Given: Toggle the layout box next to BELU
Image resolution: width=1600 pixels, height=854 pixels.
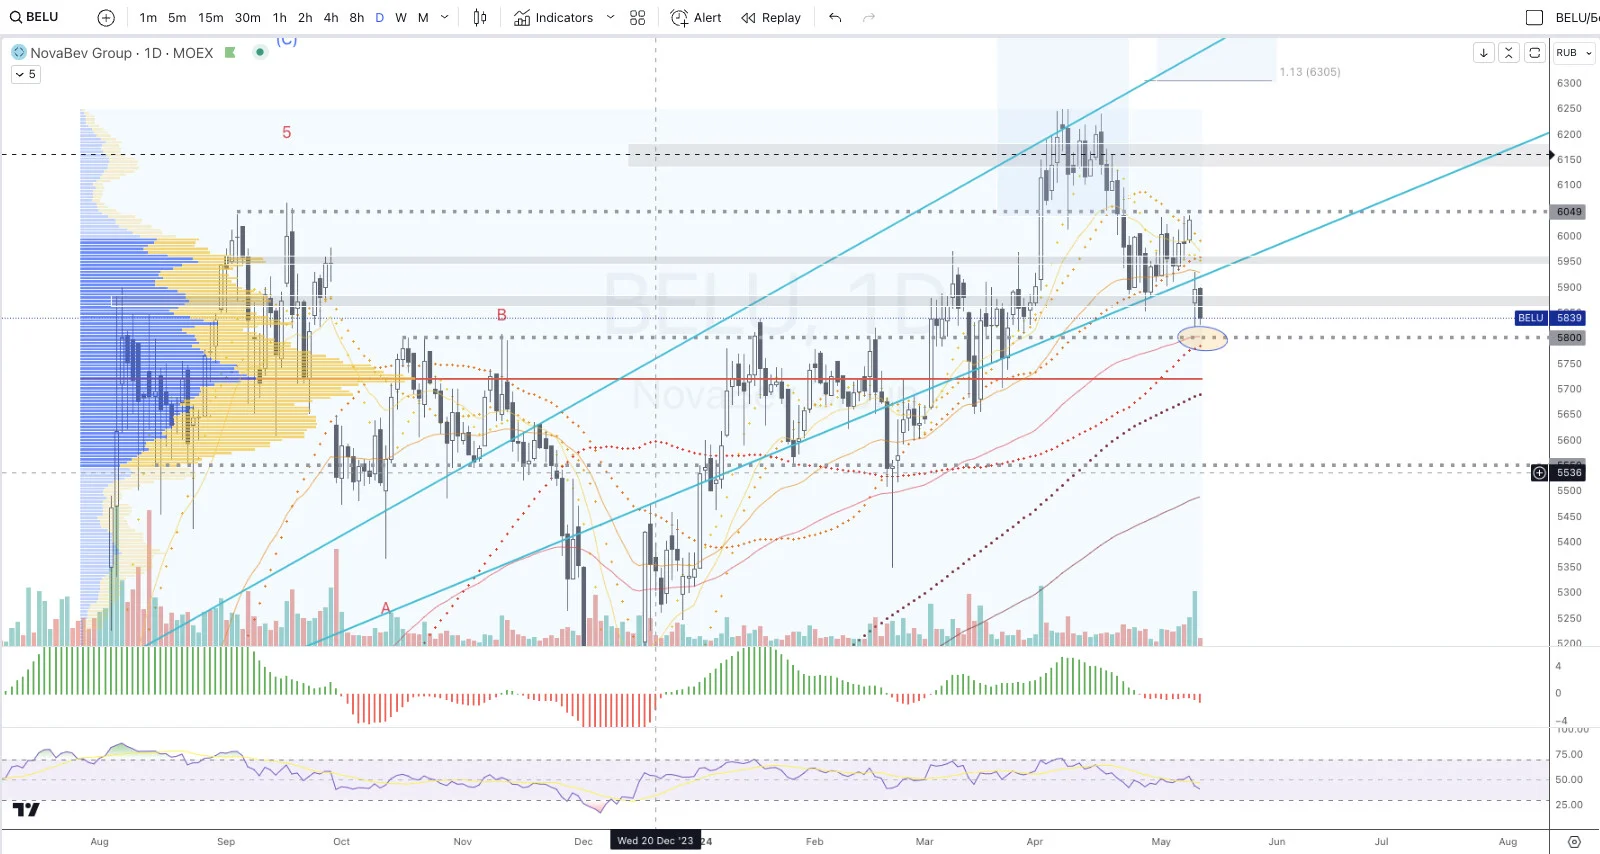Looking at the screenshot, I should pos(1534,17).
